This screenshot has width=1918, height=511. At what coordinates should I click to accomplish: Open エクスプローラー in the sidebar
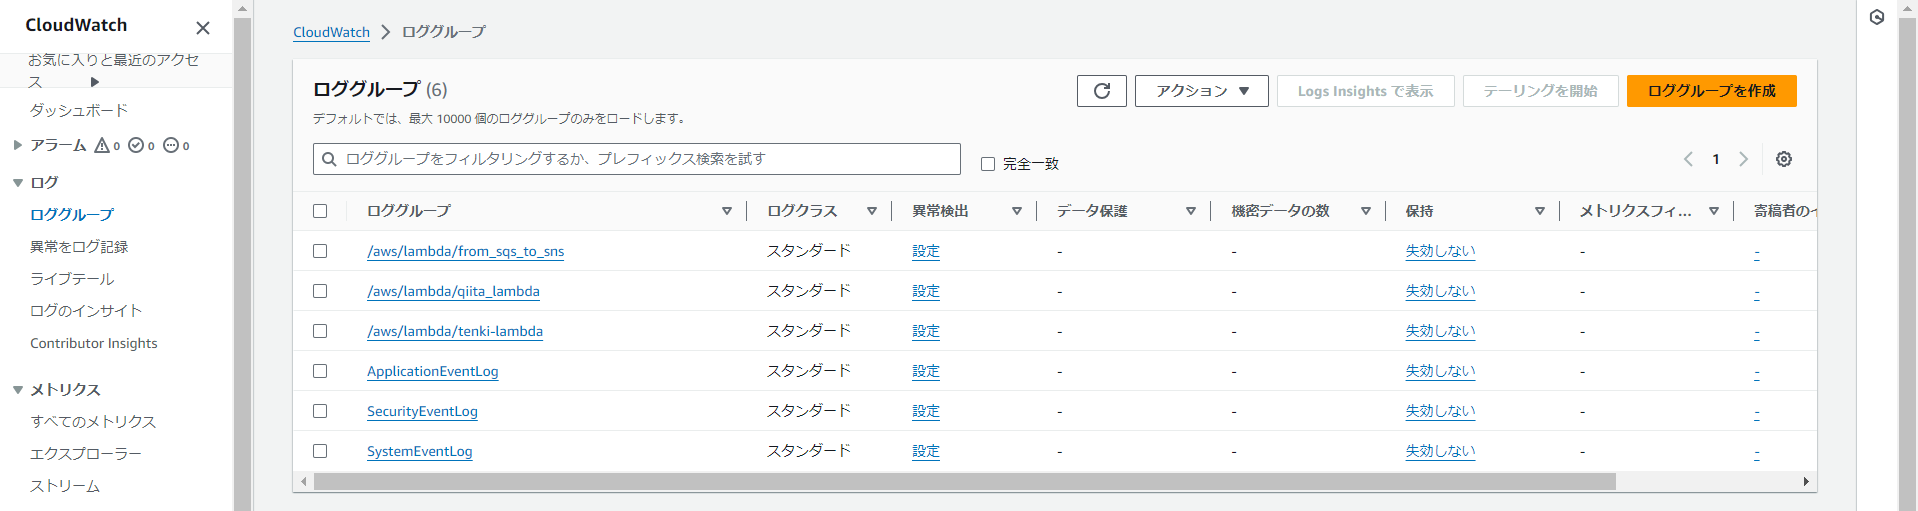[86, 454]
